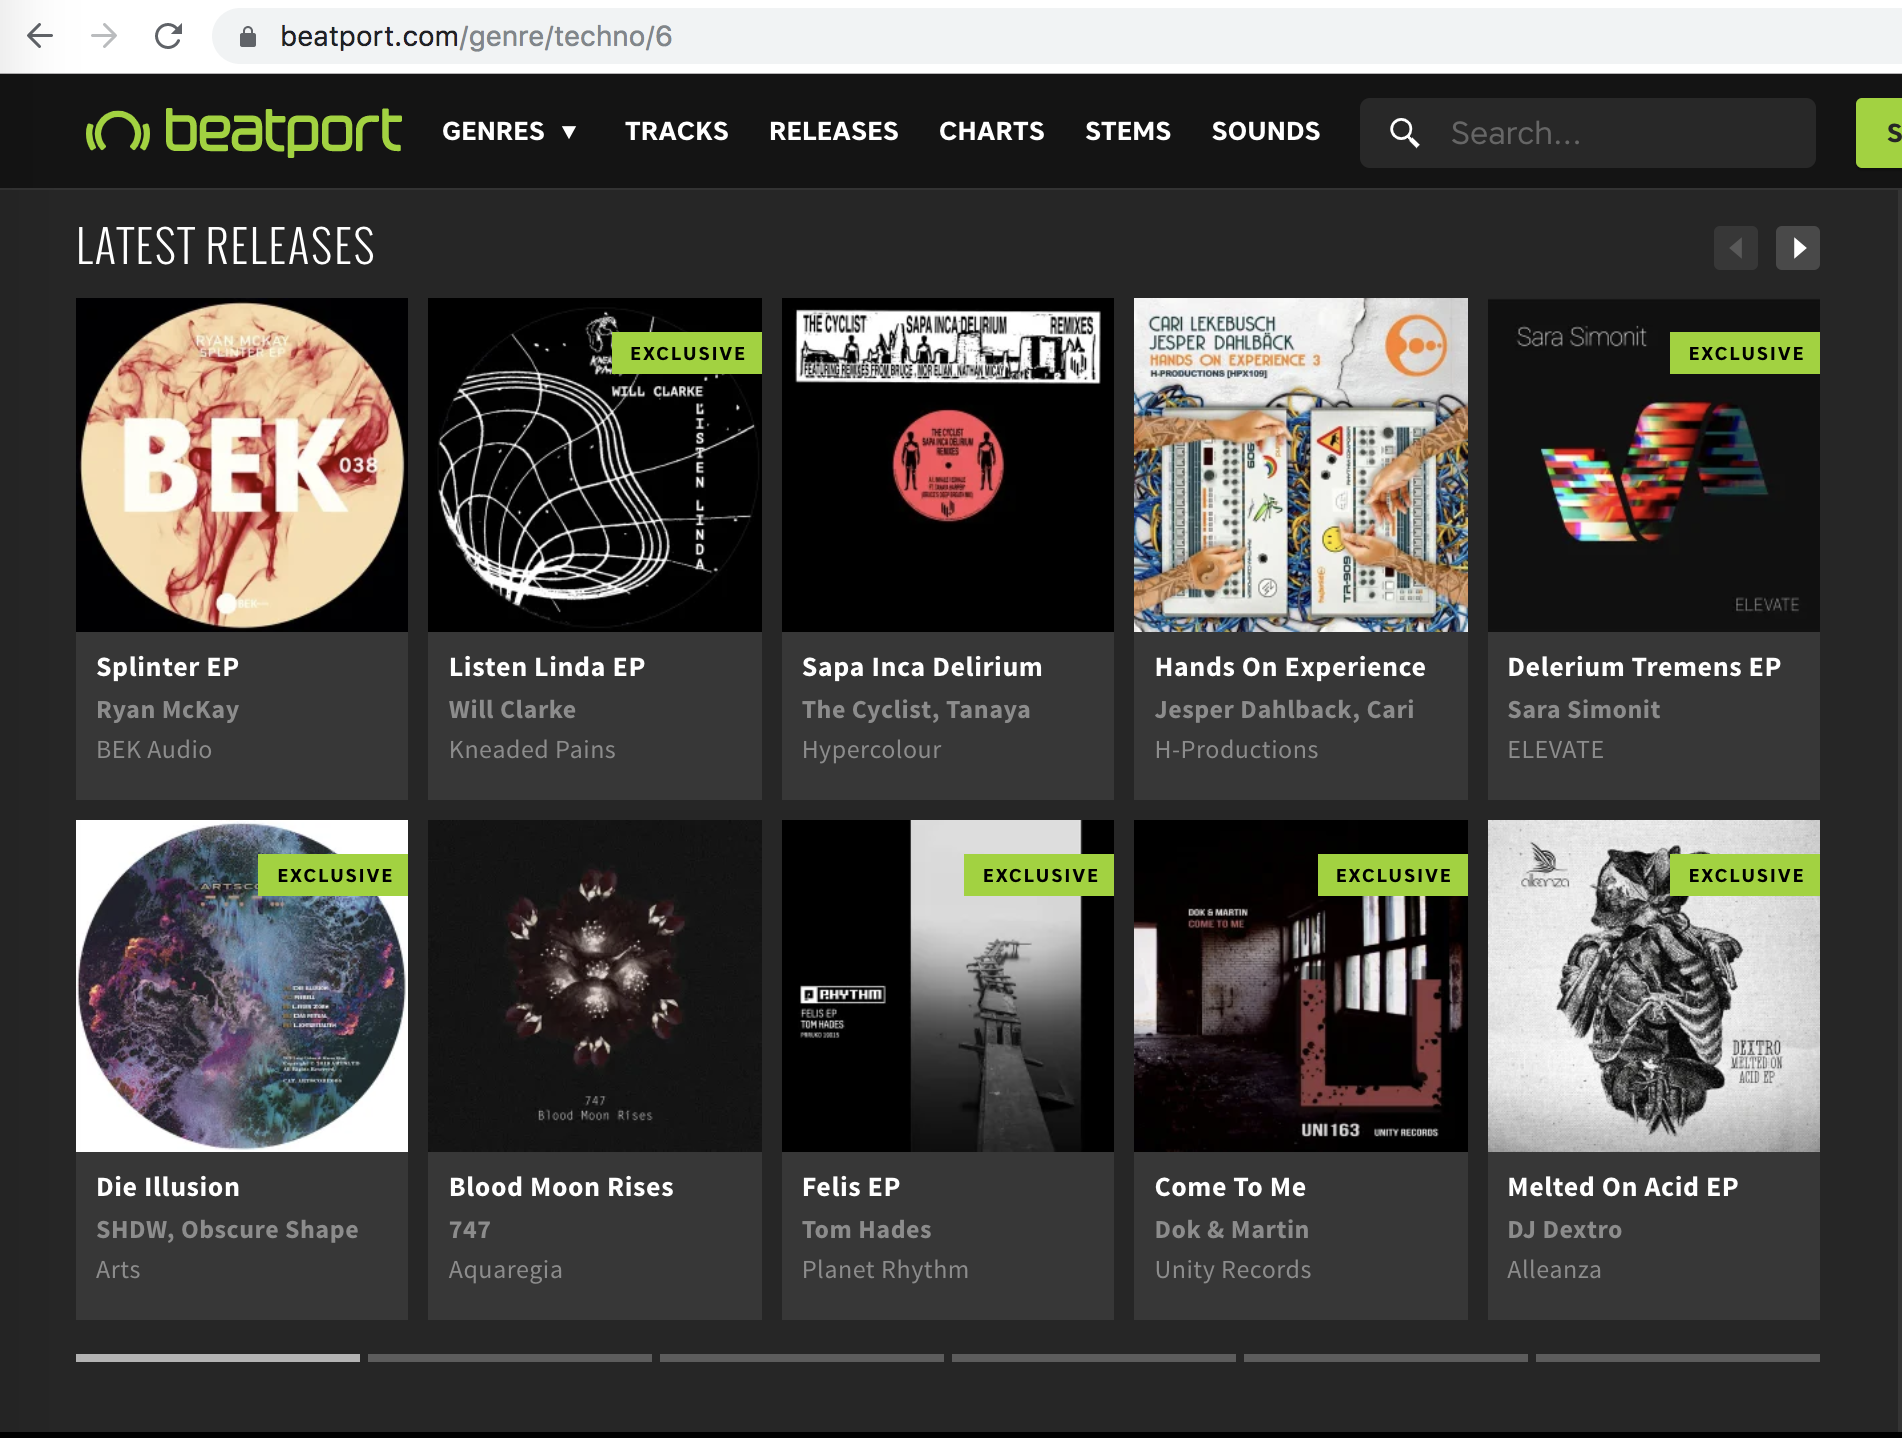
Task: Open label Unity Records
Action: (x=1233, y=1270)
